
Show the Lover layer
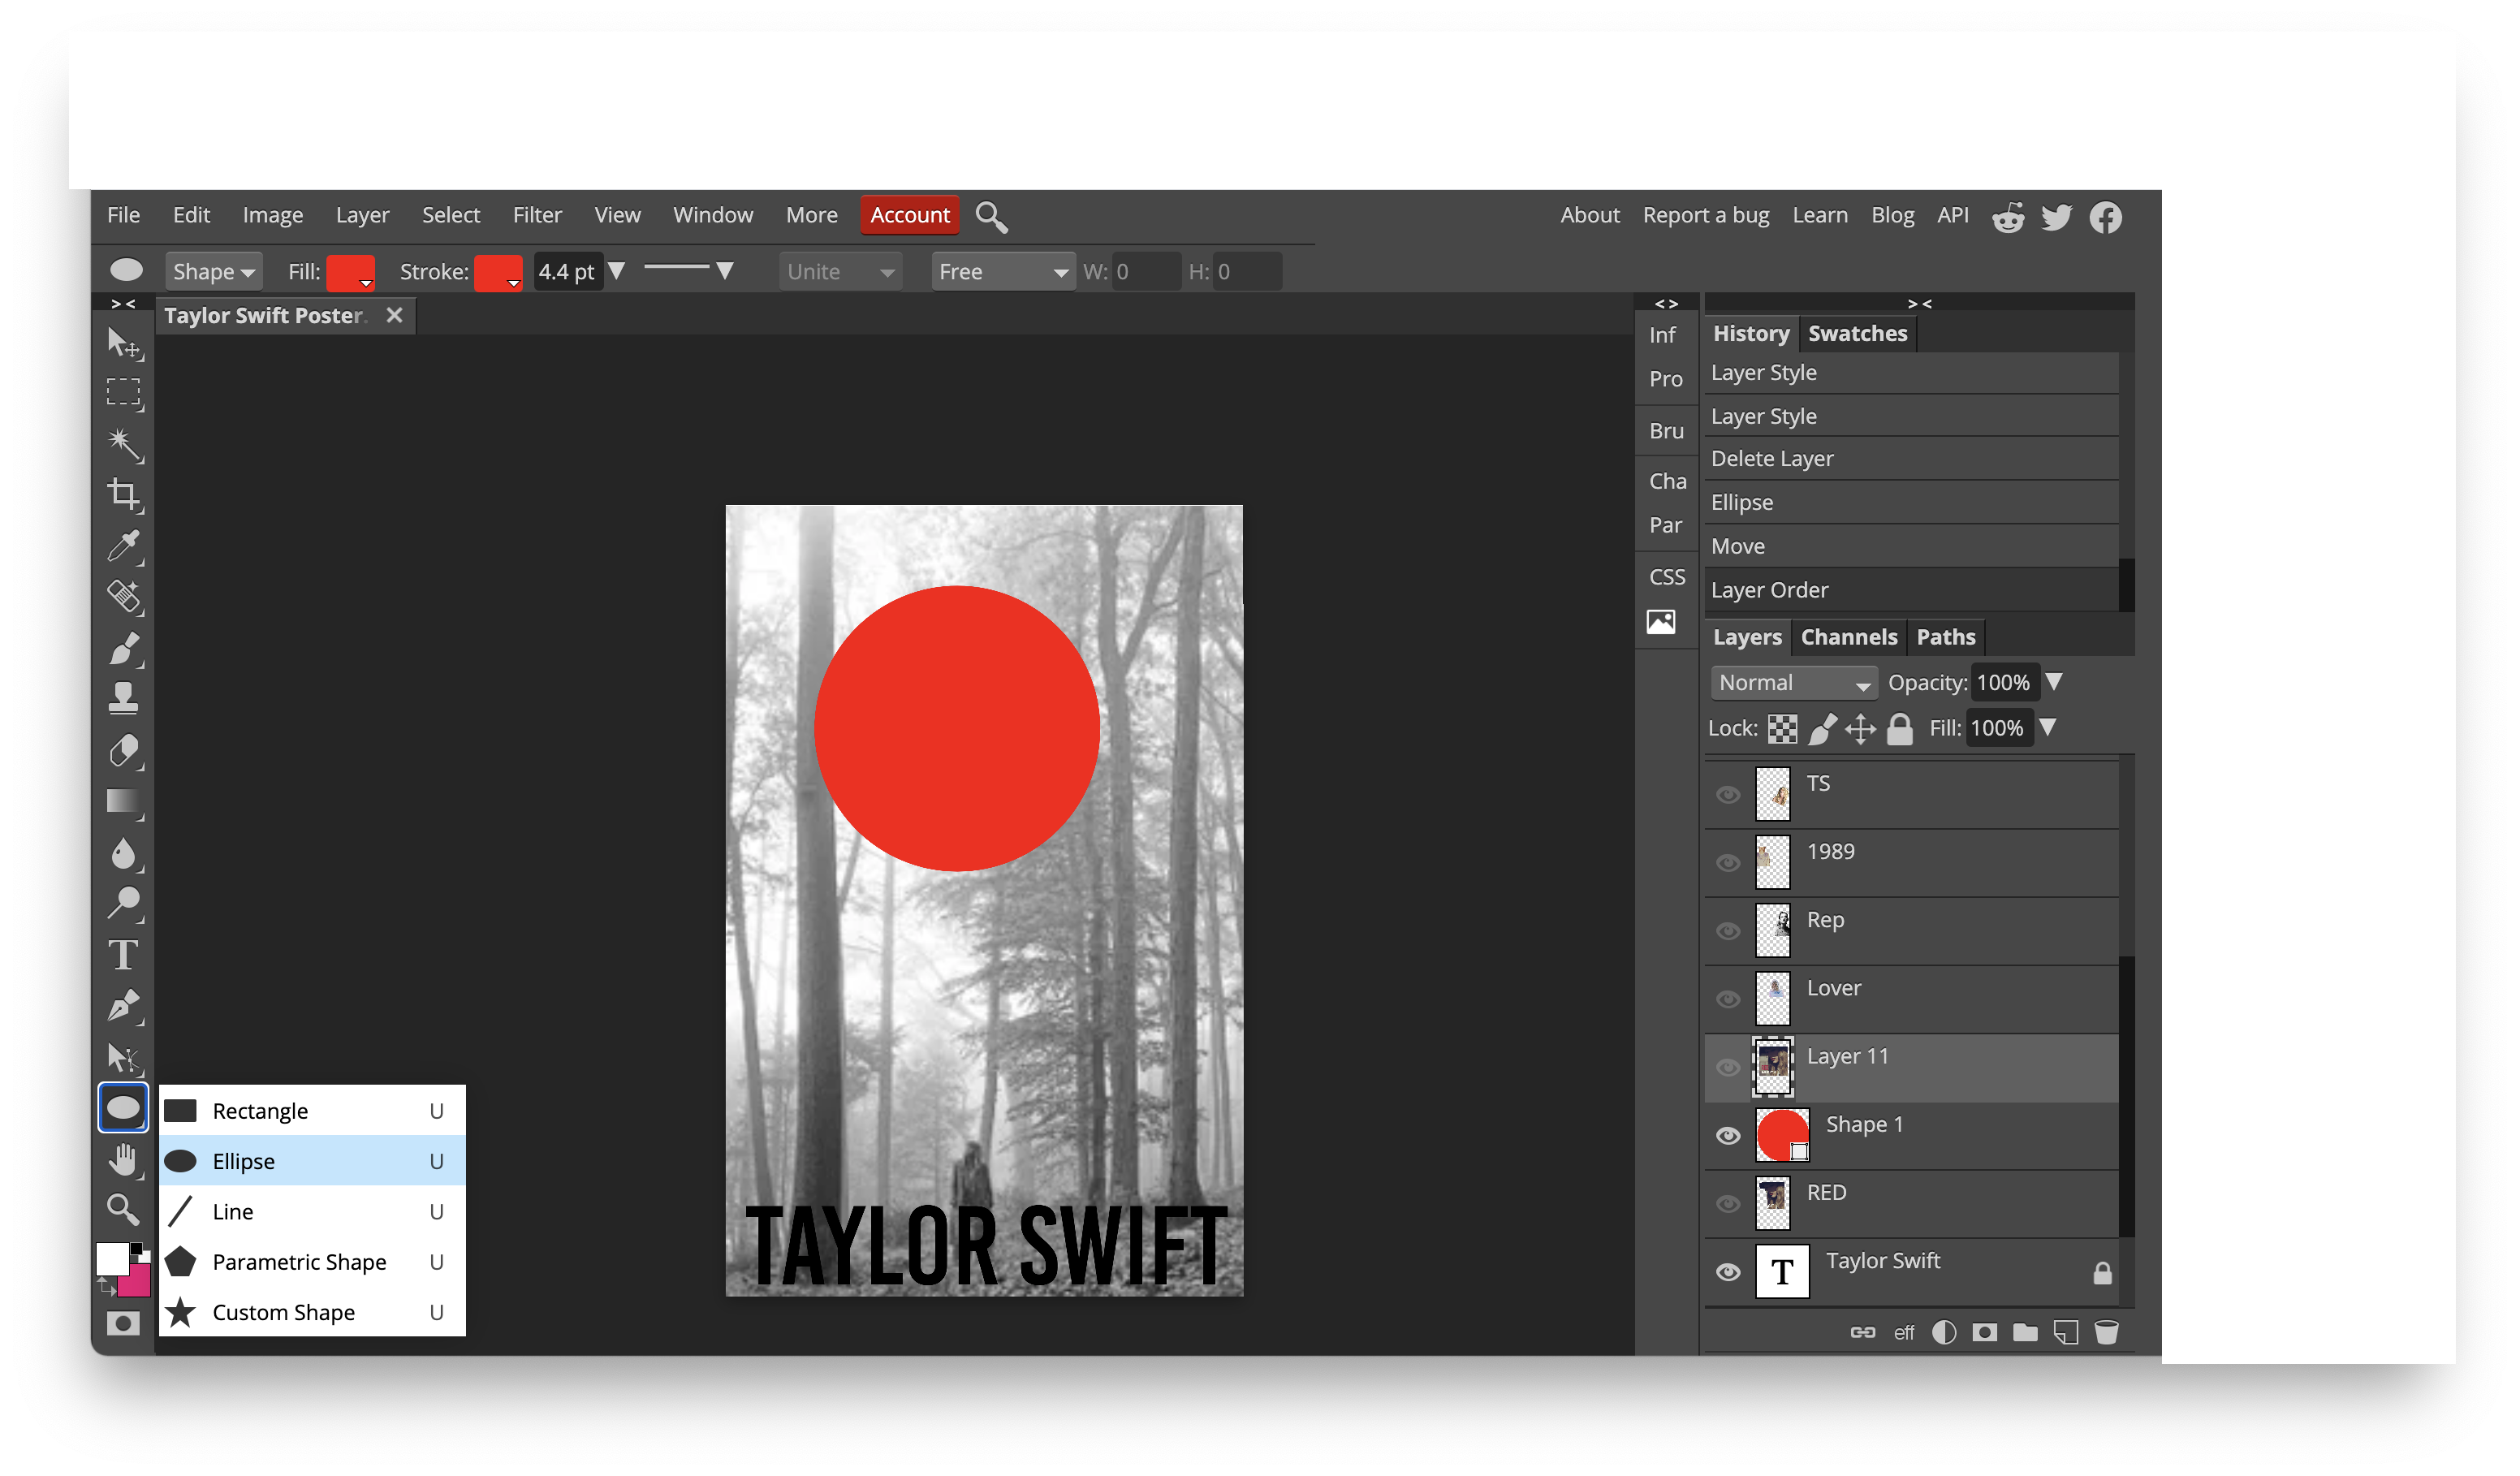(1728, 1000)
